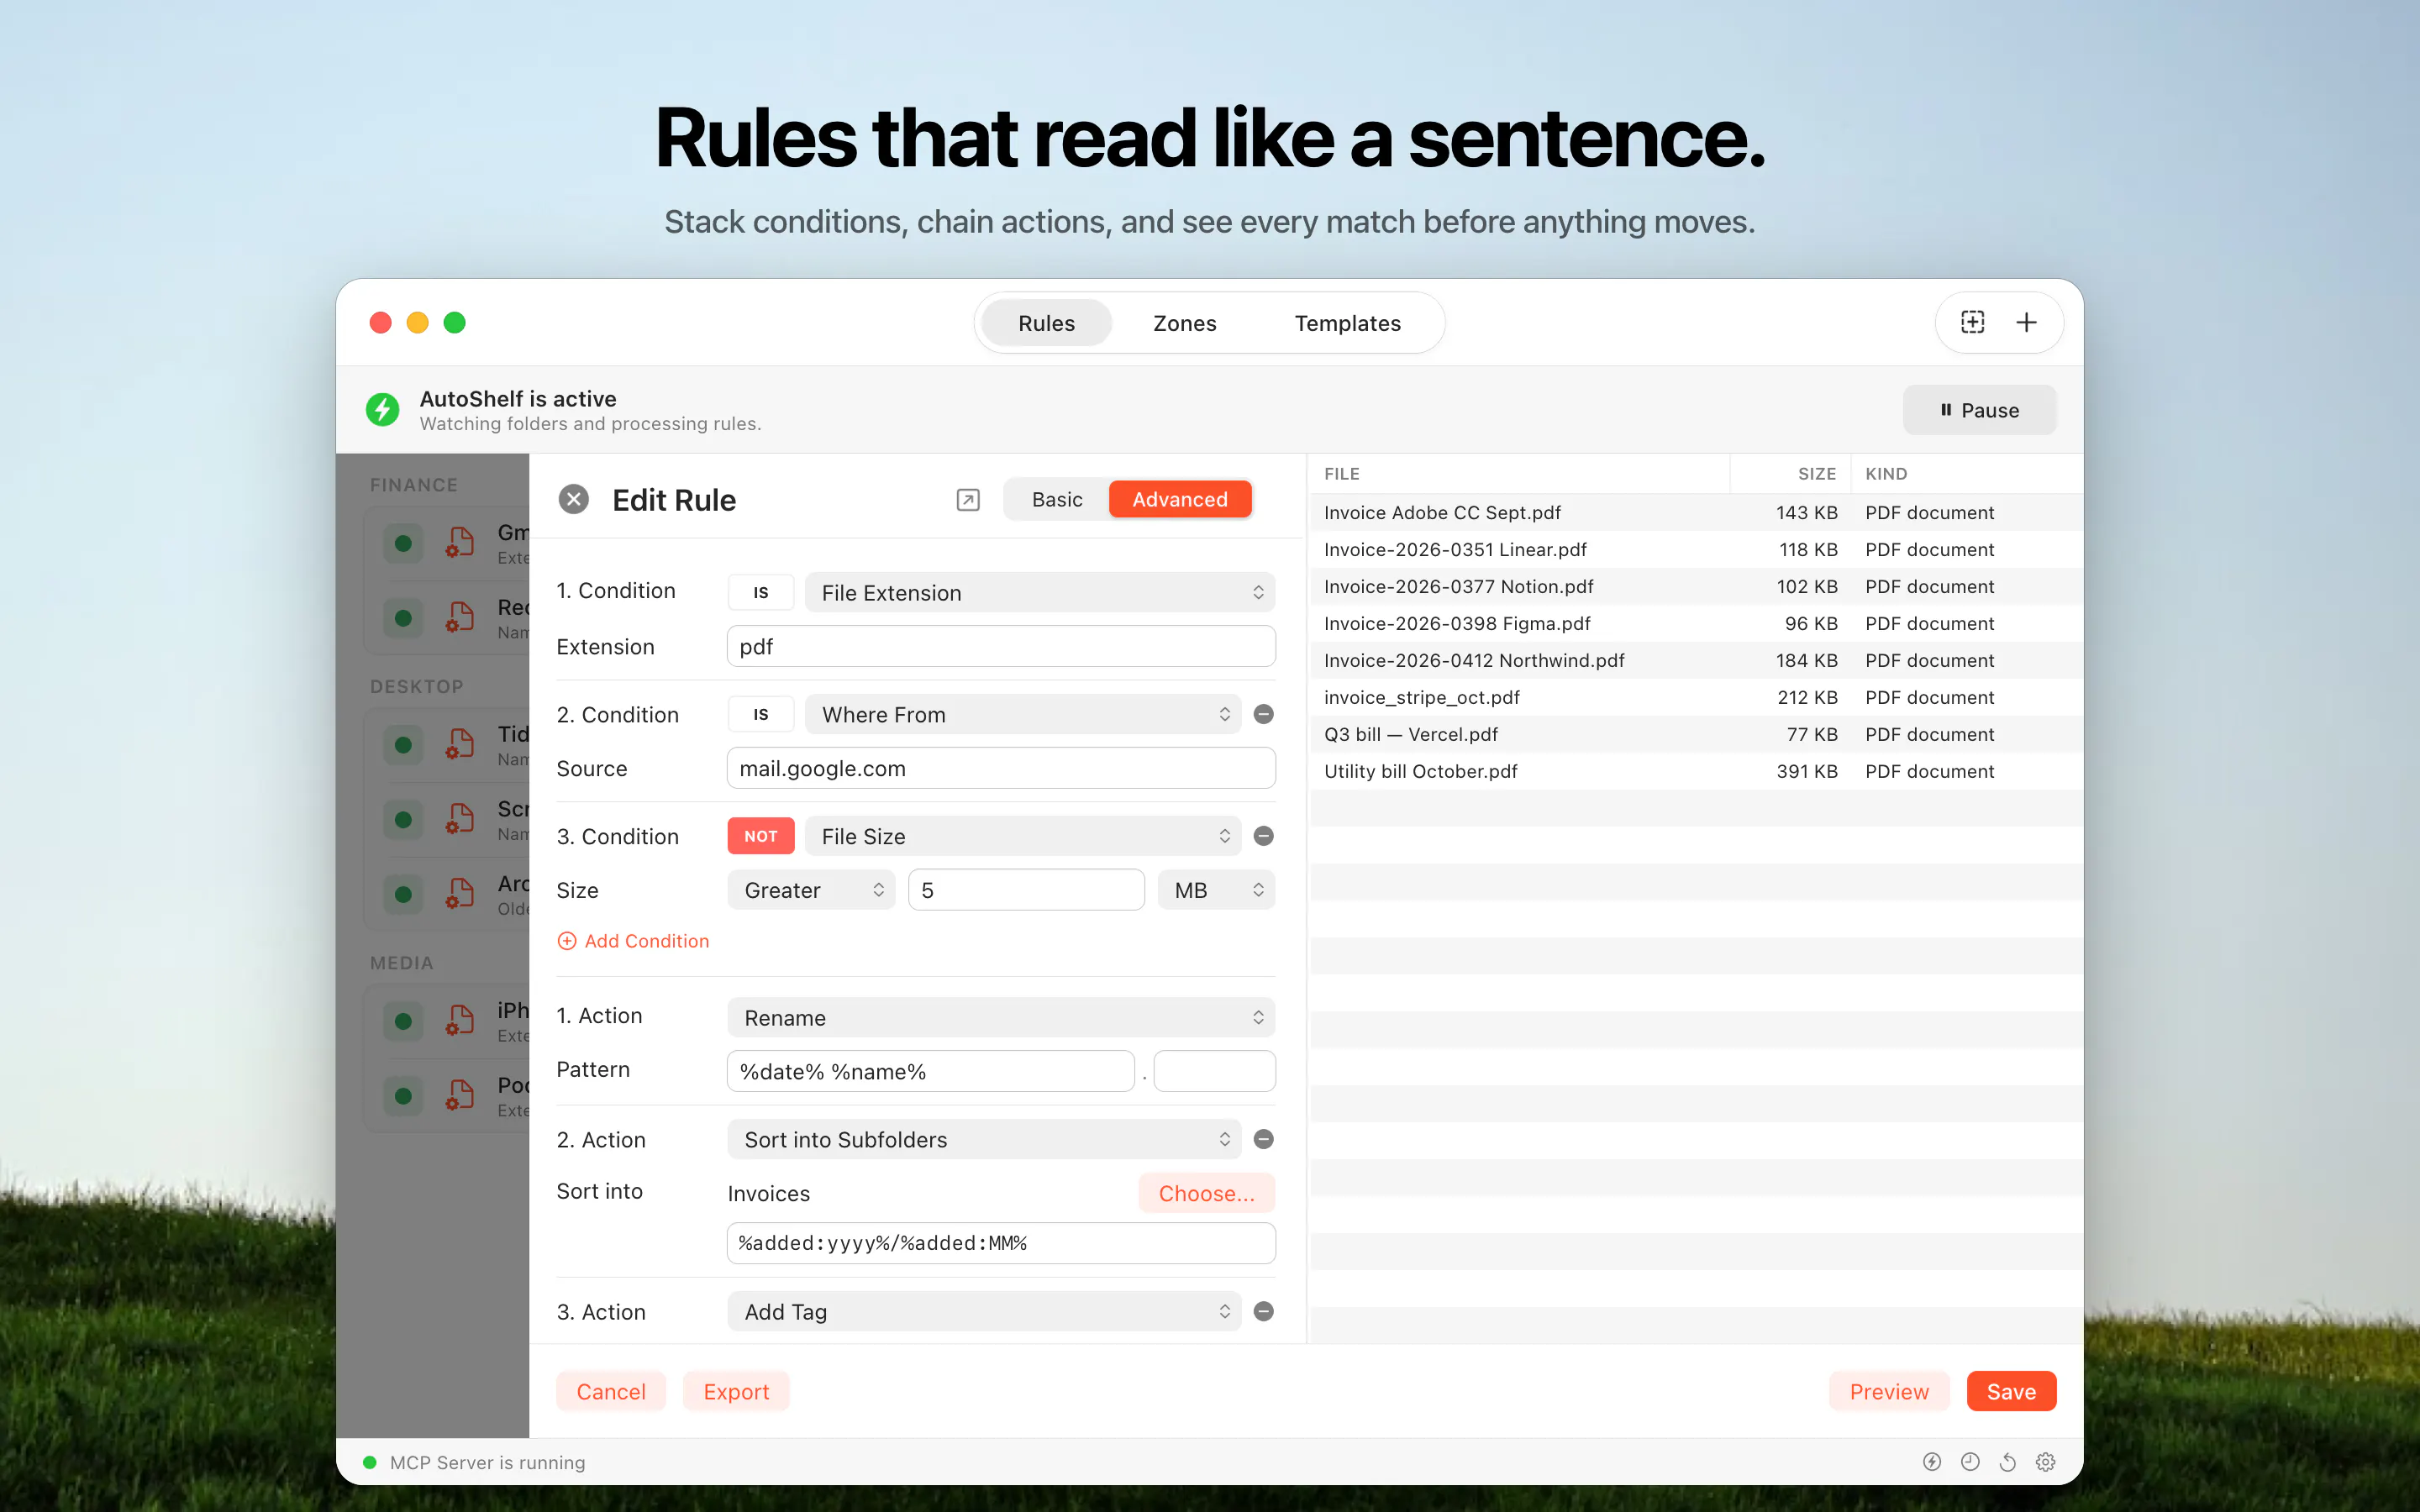The width and height of the screenshot is (2420, 1512).
Task: Open the history clock icon in the status bar
Action: [1970, 1462]
